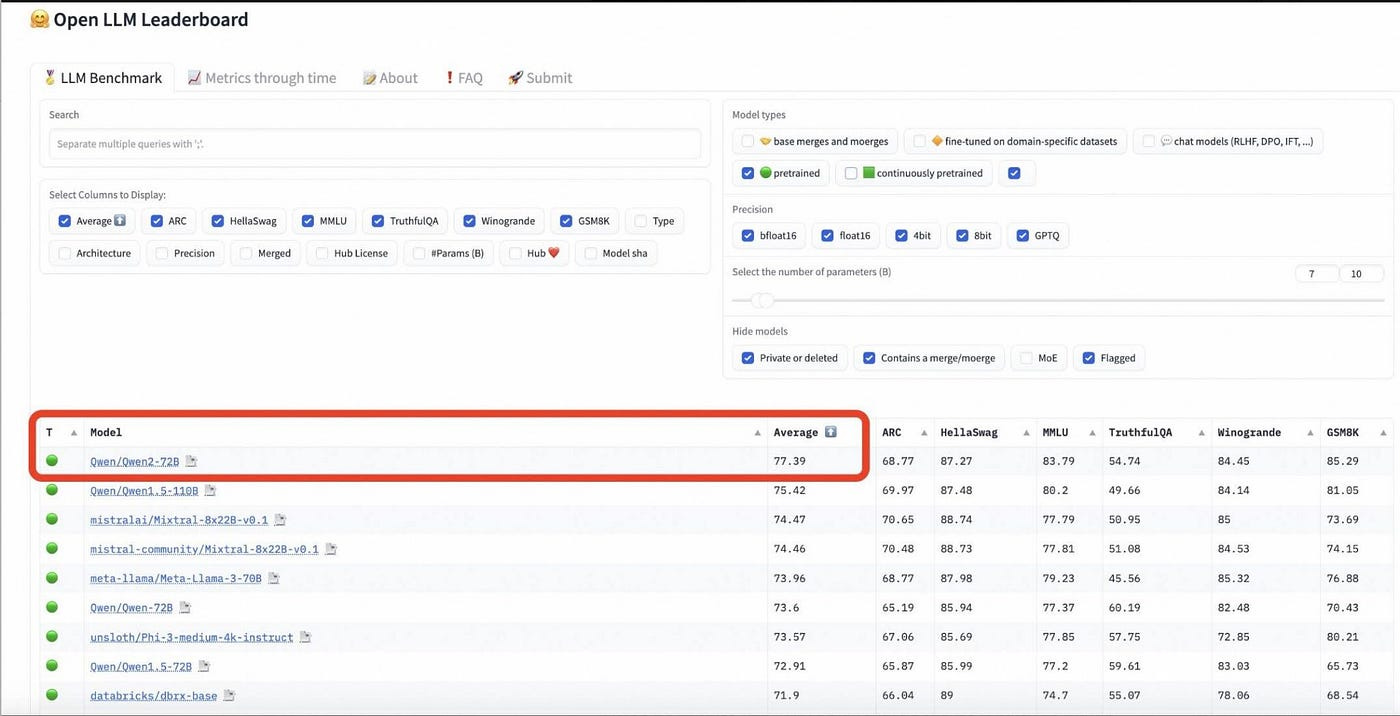Uncheck Private or deleted under Hide models

(x=748, y=358)
